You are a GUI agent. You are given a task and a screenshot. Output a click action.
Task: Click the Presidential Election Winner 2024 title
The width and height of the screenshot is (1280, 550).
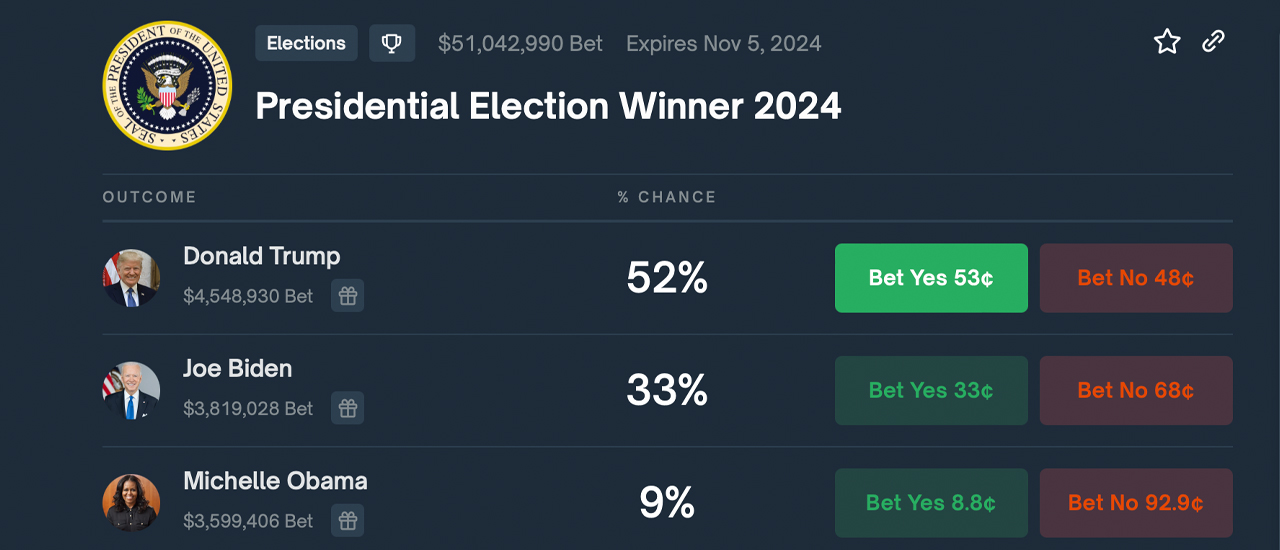pyautogui.click(x=548, y=106)
